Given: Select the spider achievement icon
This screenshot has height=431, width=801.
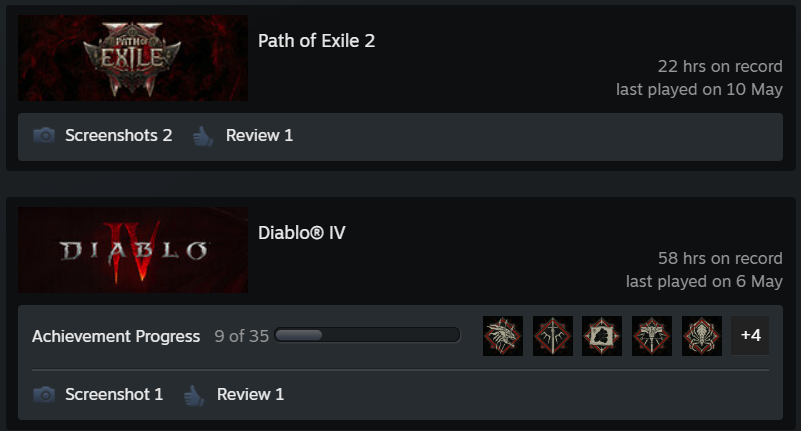Looking at the screenshot, I should [702, 336].
